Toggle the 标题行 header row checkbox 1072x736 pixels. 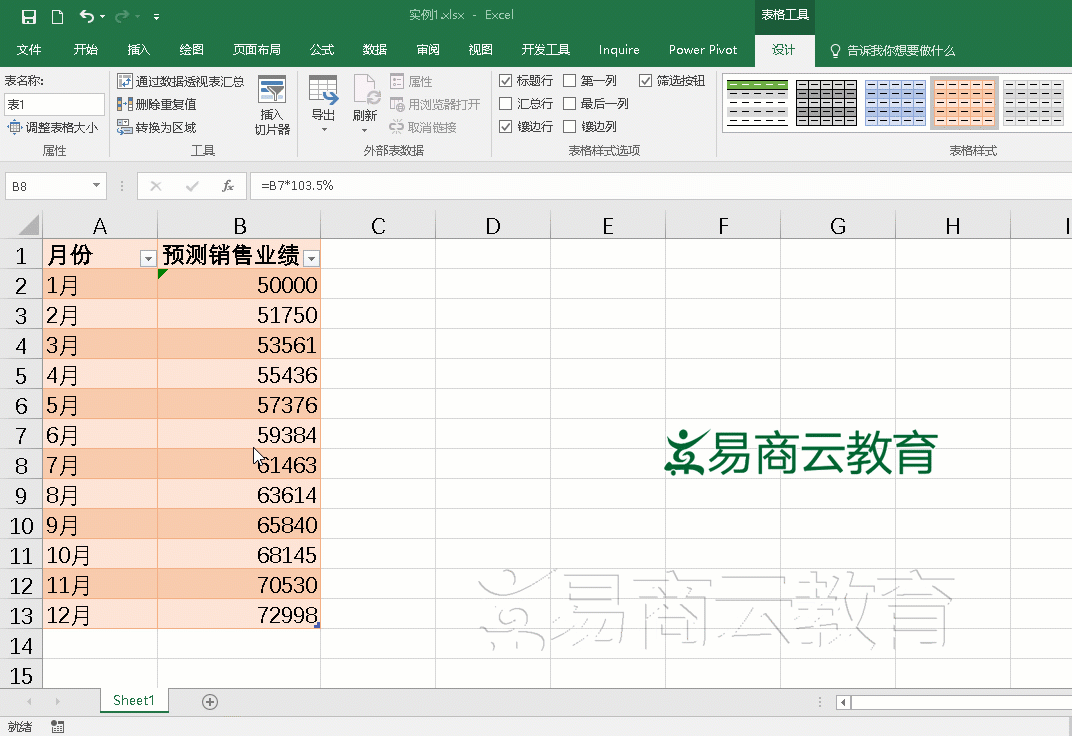click(506, 81)
